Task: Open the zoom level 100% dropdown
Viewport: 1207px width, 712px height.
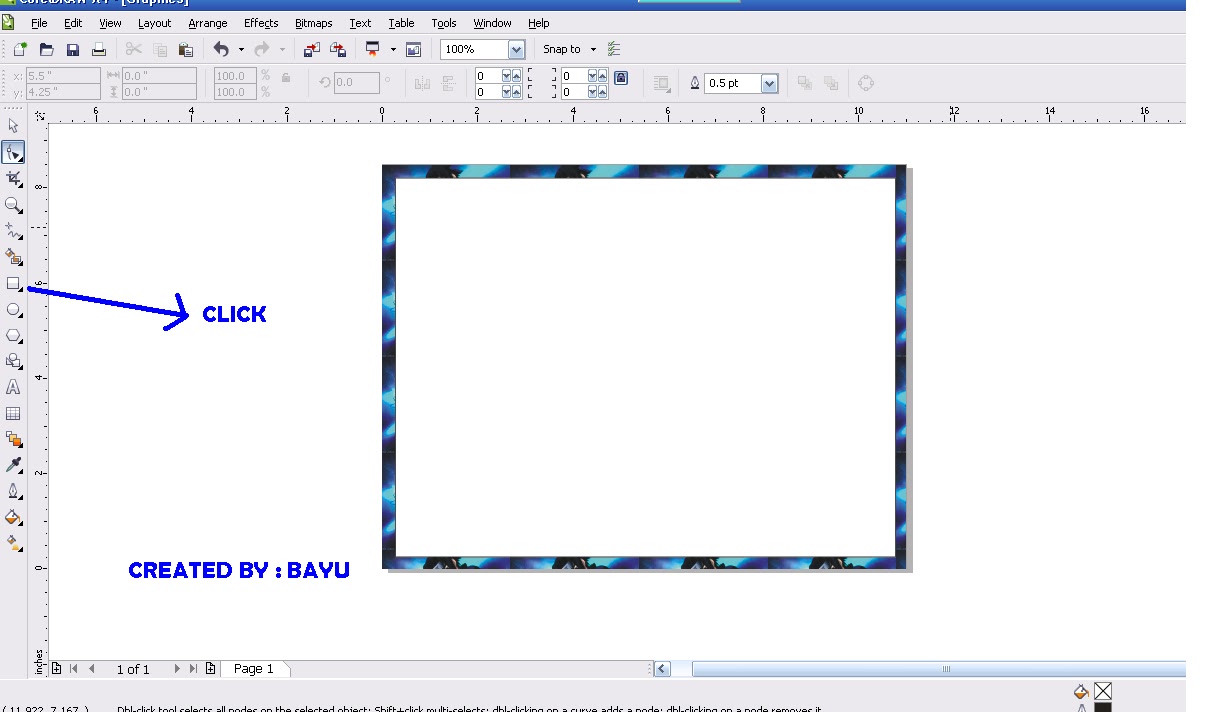Action: [516, 49]
